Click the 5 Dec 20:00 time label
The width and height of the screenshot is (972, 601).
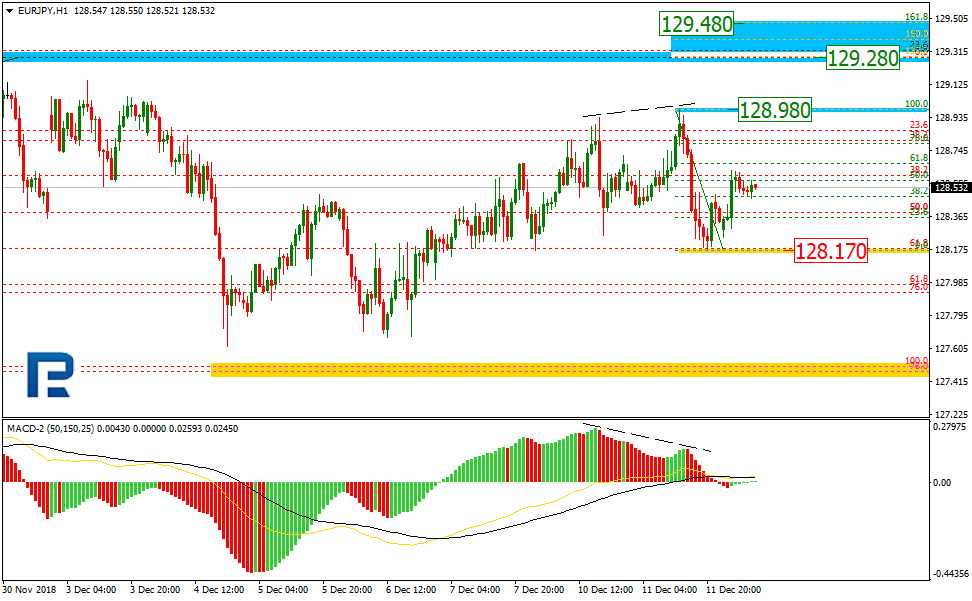(347, 589)
